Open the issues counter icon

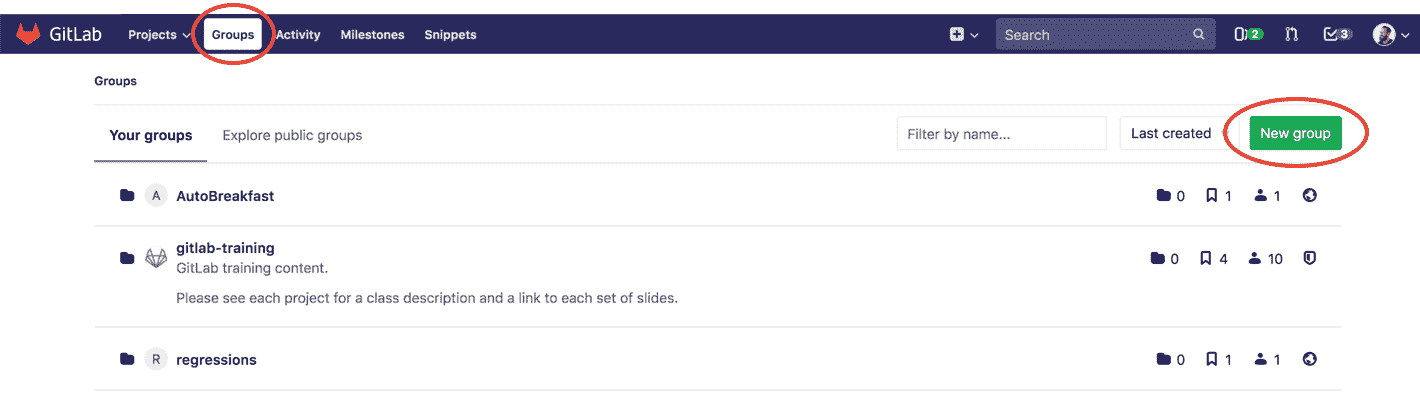click(1248, 34)
